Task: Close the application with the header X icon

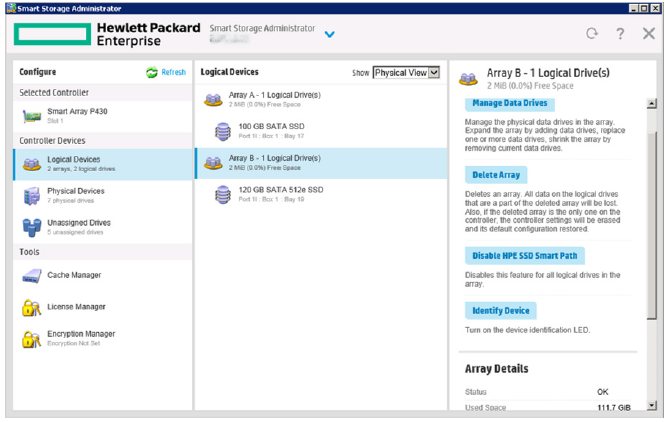Action: click(x=649, y=34)
